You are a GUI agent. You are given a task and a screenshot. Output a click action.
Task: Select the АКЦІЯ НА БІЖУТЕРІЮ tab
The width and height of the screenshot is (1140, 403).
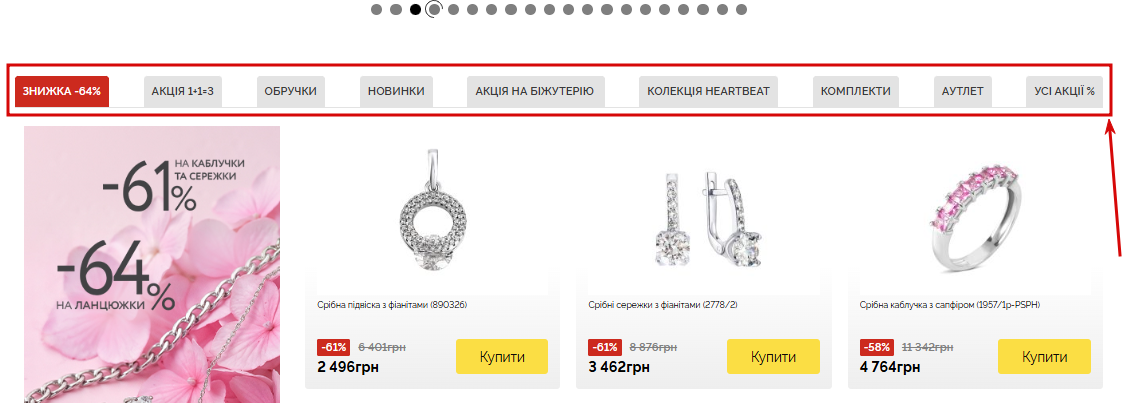click(x=535, y=92)
